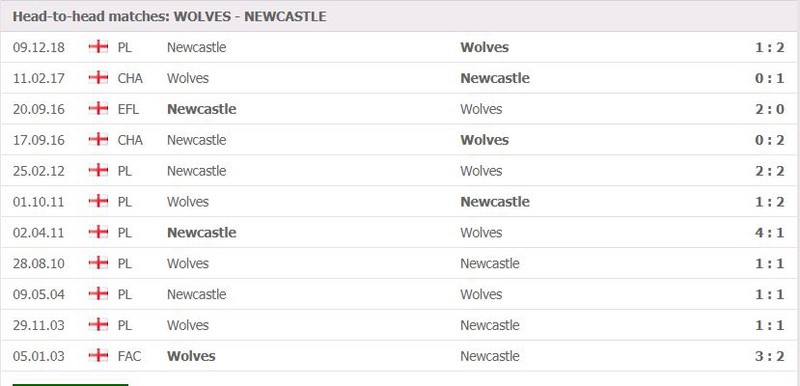Viewport: 800px width, 386px height.
Task: Click England flag icon for 02.04.11 match
Action: tap(98, 232)
